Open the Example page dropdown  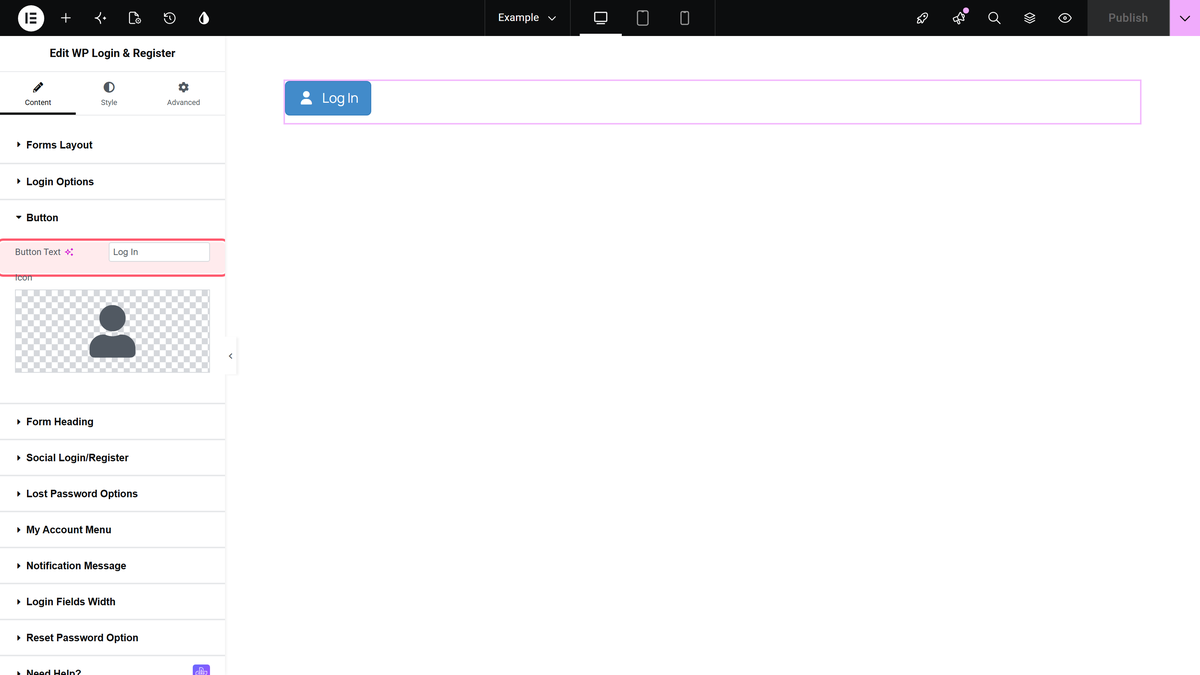coord(527,18)
